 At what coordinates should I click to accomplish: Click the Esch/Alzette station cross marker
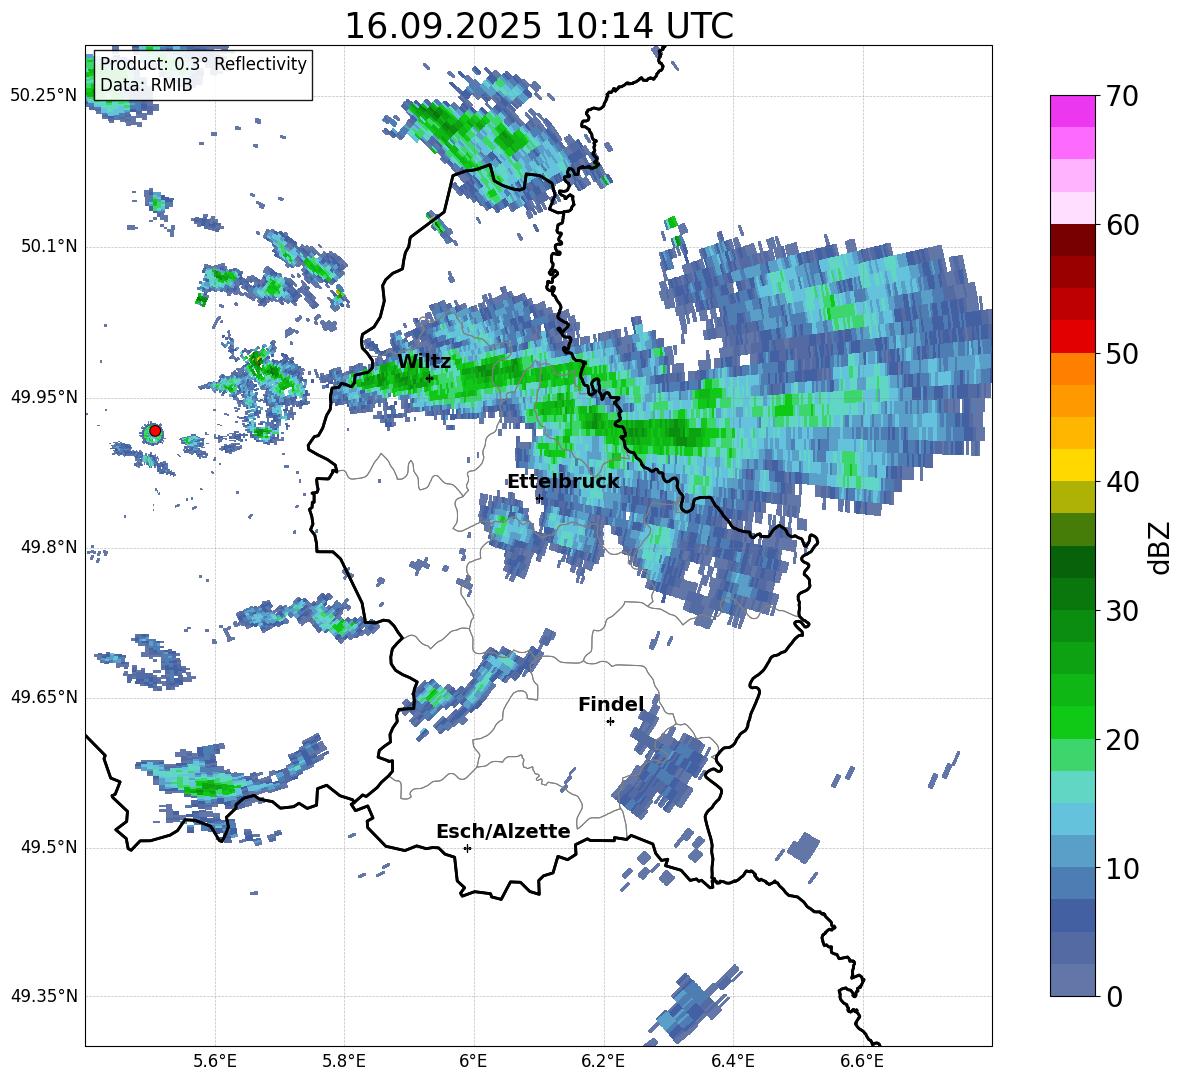467,848
